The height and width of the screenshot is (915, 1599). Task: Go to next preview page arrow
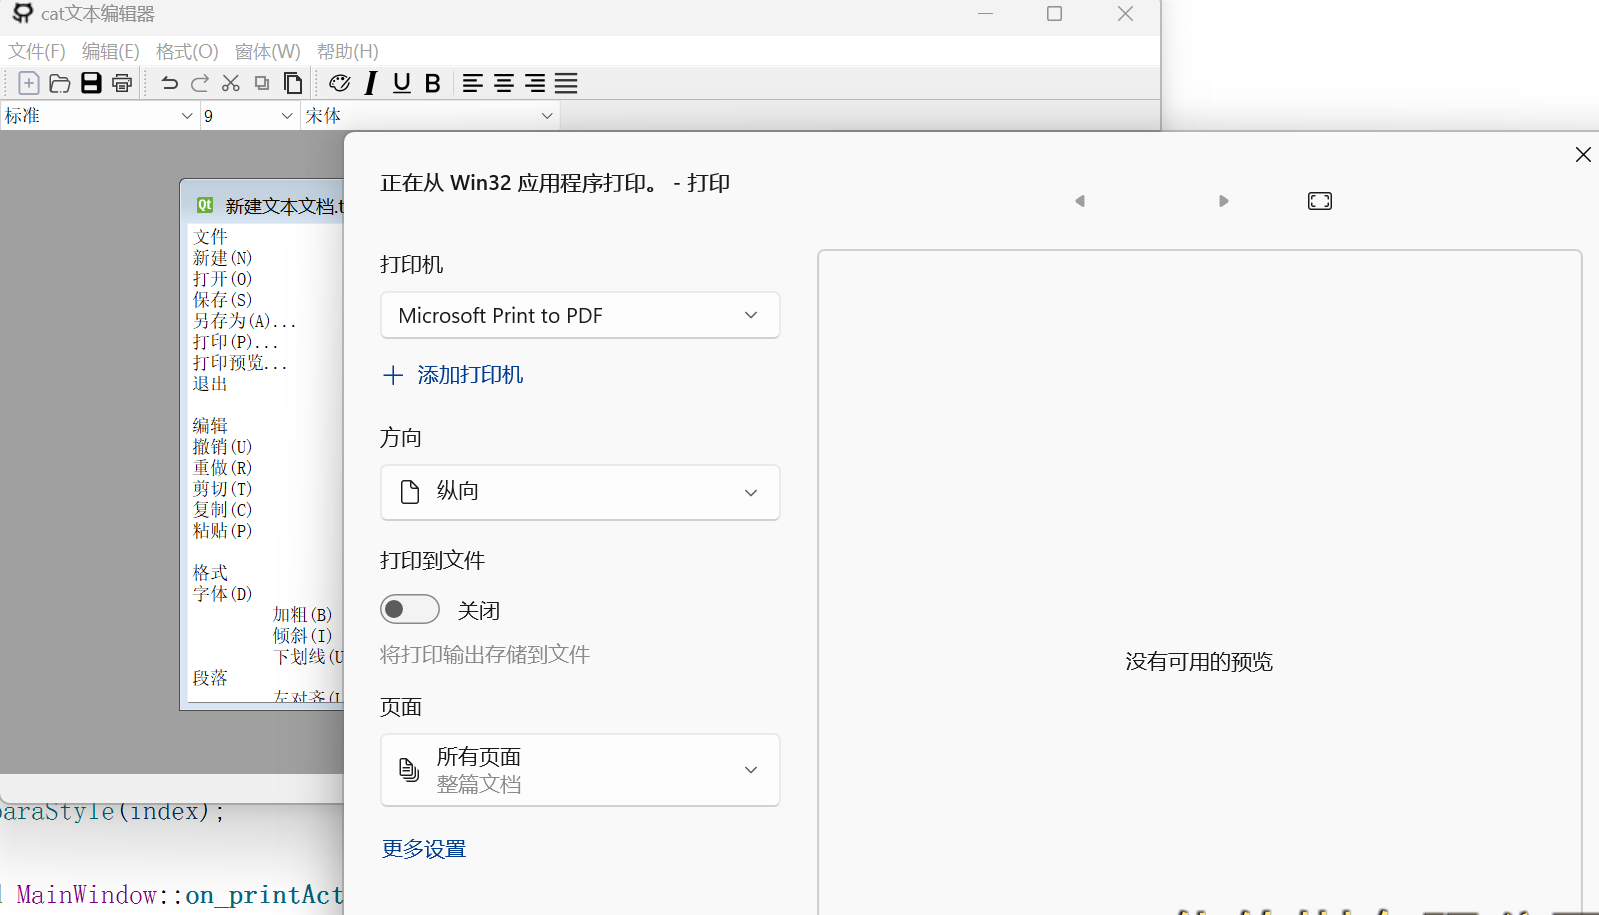(1223, 201)
